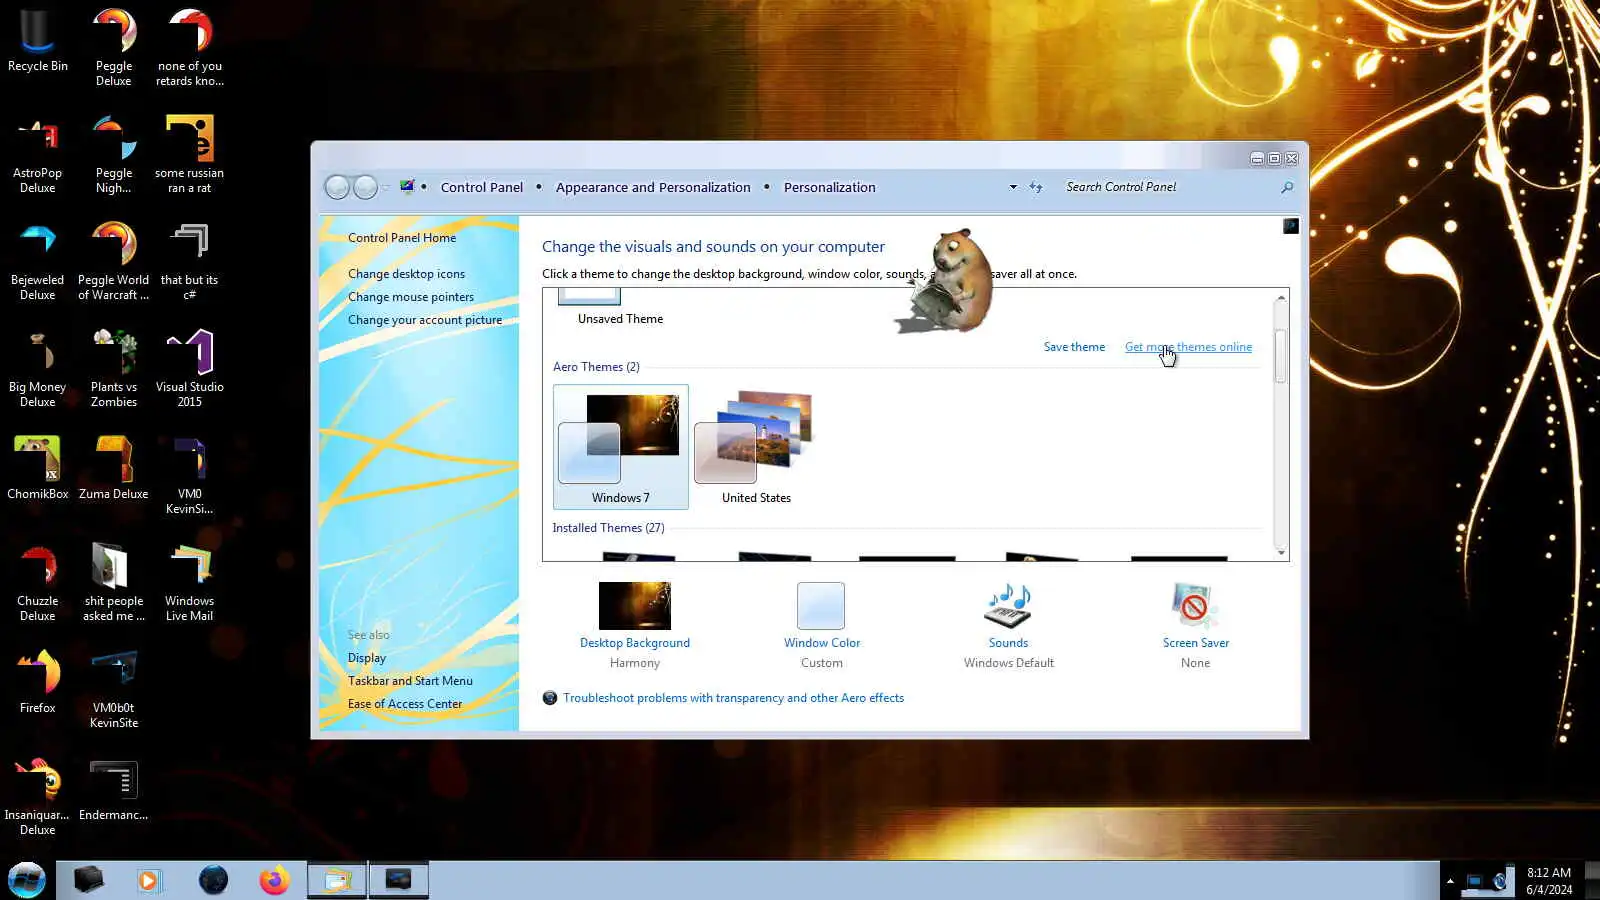
Task: Select the Firefox desktop shortcut
Action: 38,682
